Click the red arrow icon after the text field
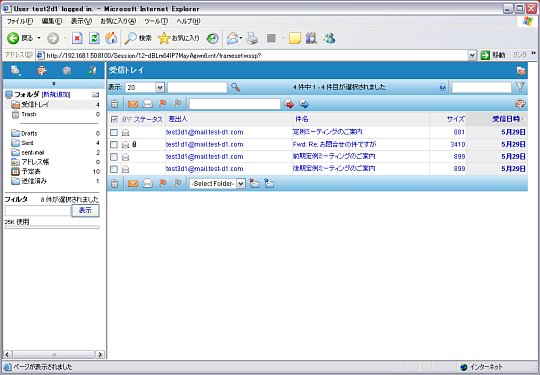This screenshot has height=375, width=540. [290, 104]
